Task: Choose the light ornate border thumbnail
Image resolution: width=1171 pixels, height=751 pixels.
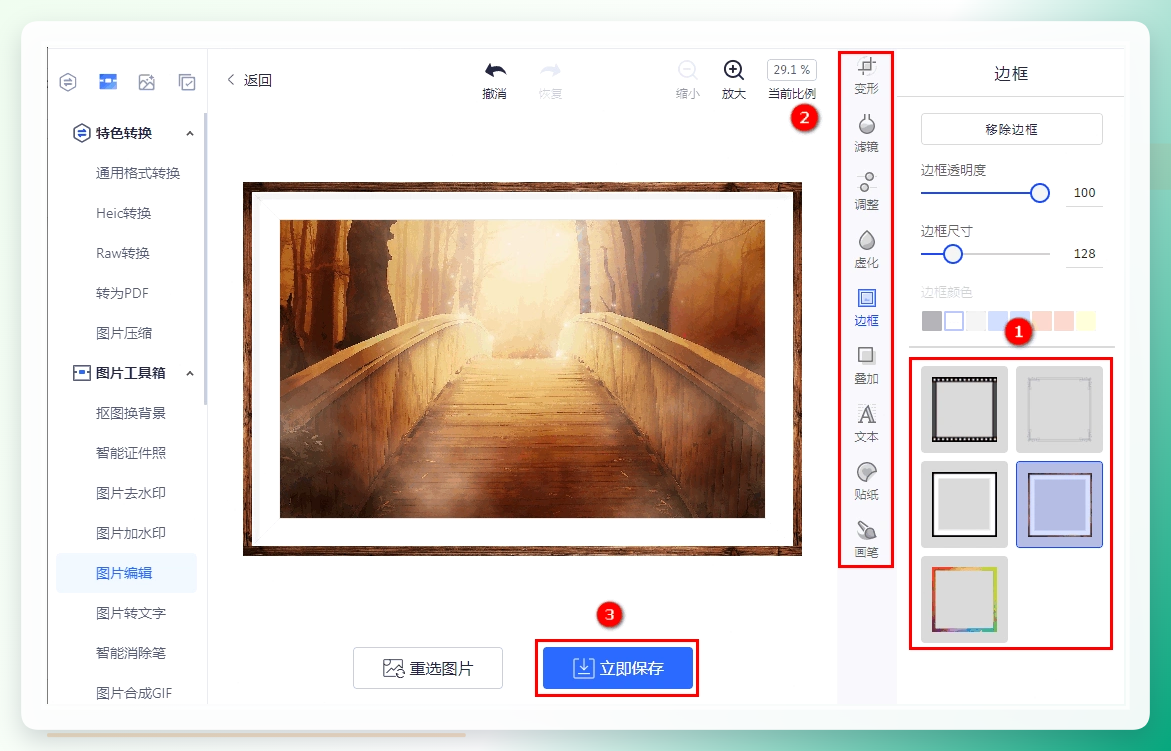Action: pyautogui.click(x=1059, y=409)
